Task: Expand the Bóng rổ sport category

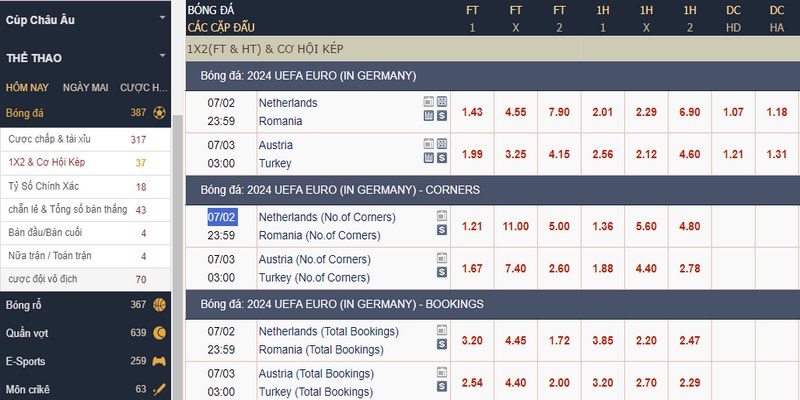Action: 86,305
